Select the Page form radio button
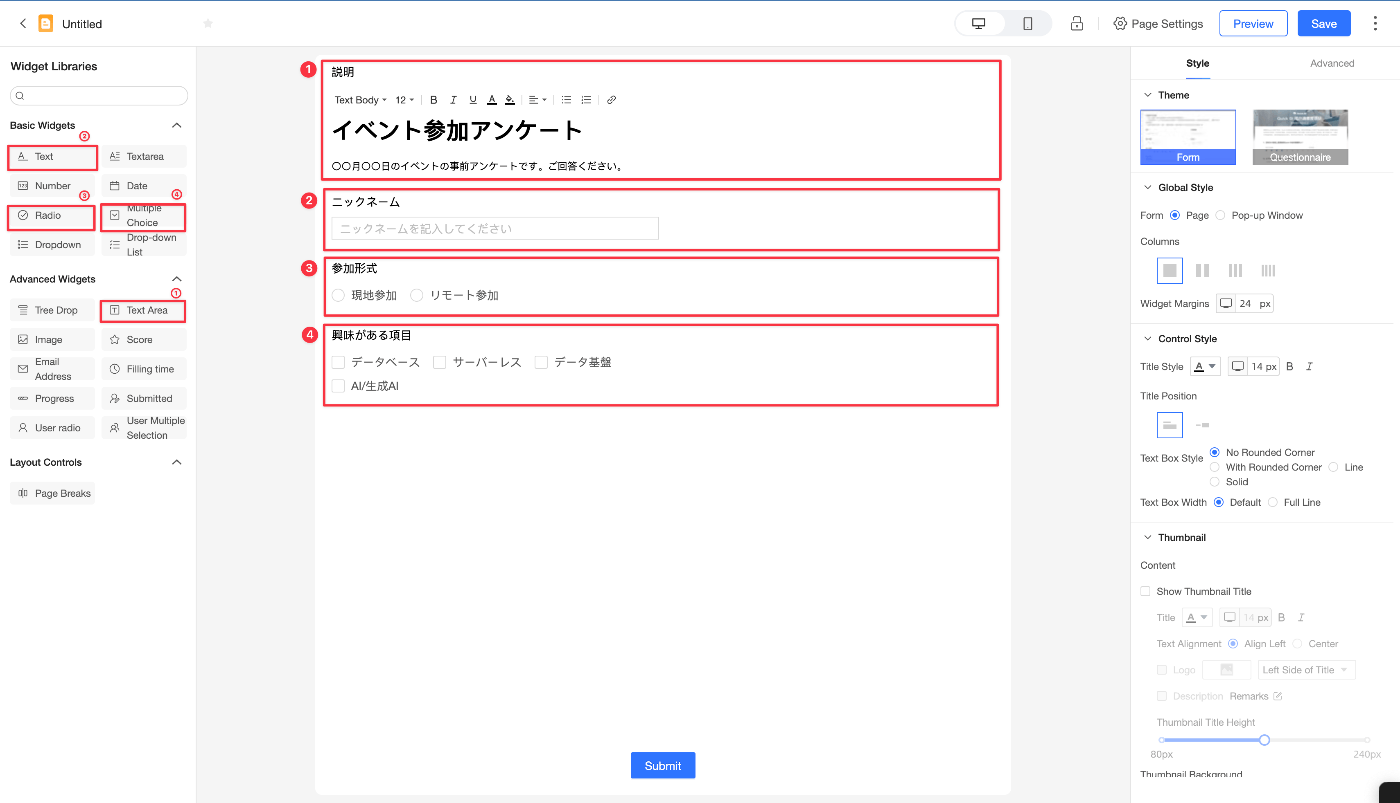The image size is (1400, 803). click(1175, 215)
